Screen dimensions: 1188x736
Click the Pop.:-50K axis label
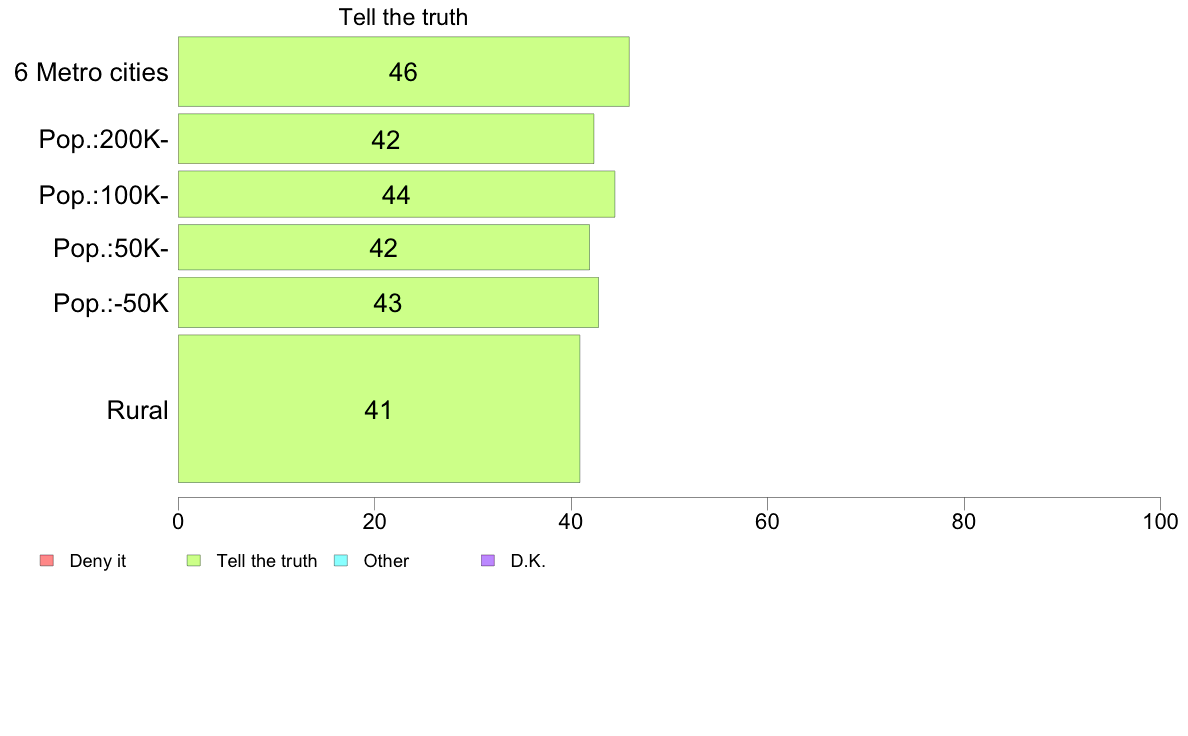111,303
